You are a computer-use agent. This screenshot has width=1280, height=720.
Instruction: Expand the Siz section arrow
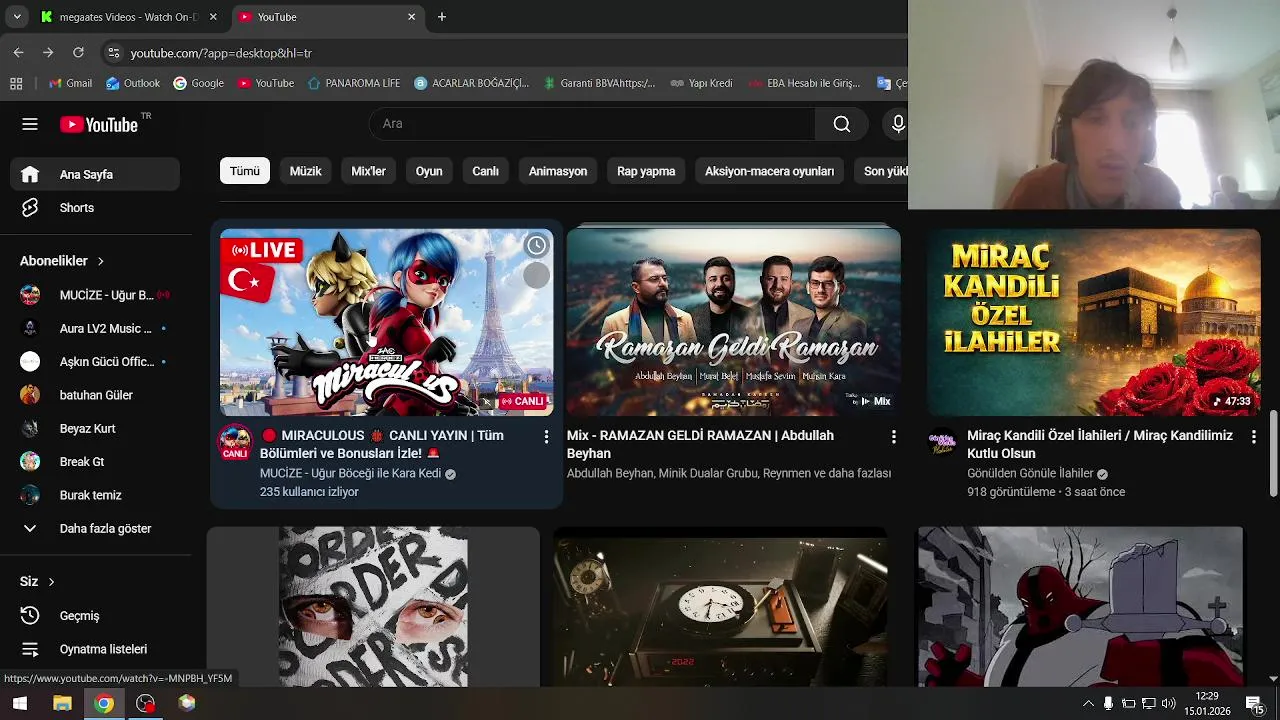coord(51,582)
